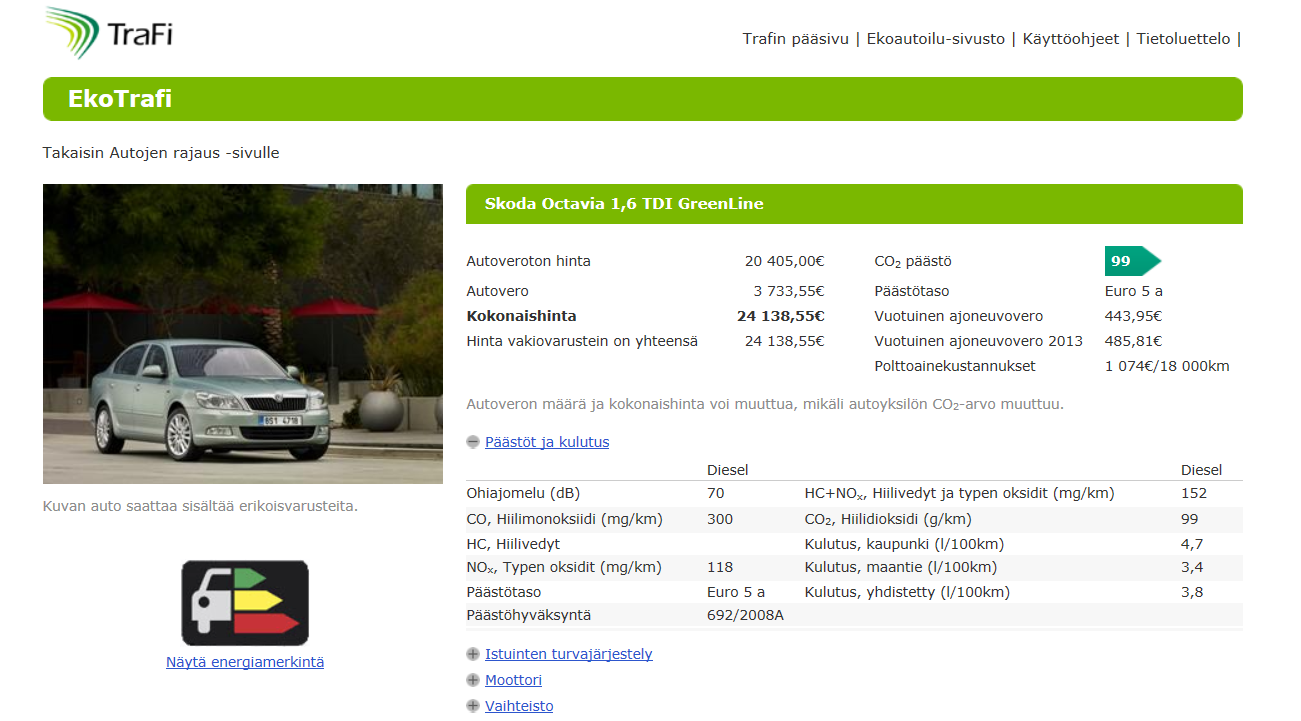
Task: Collapse Päästöt ja kulutus minus icon
Action: (x=473, y=442)
